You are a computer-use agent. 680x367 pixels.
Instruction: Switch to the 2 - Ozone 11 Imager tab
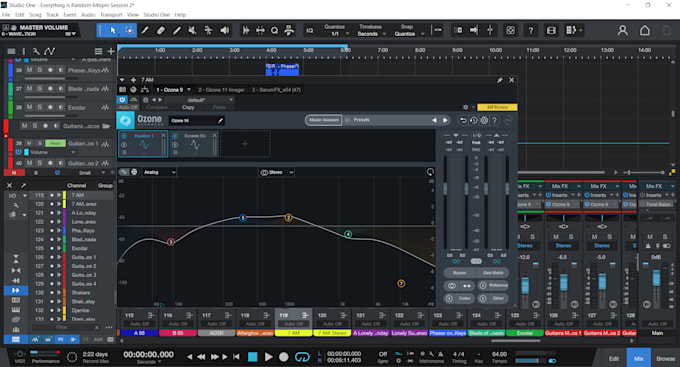221,90
